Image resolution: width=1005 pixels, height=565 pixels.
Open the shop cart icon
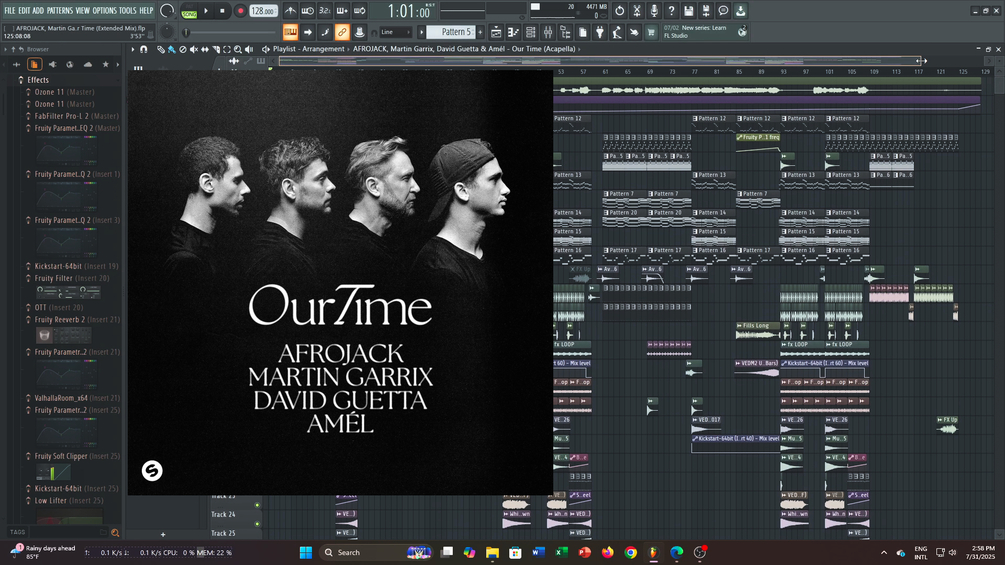(x=651, y=32)
